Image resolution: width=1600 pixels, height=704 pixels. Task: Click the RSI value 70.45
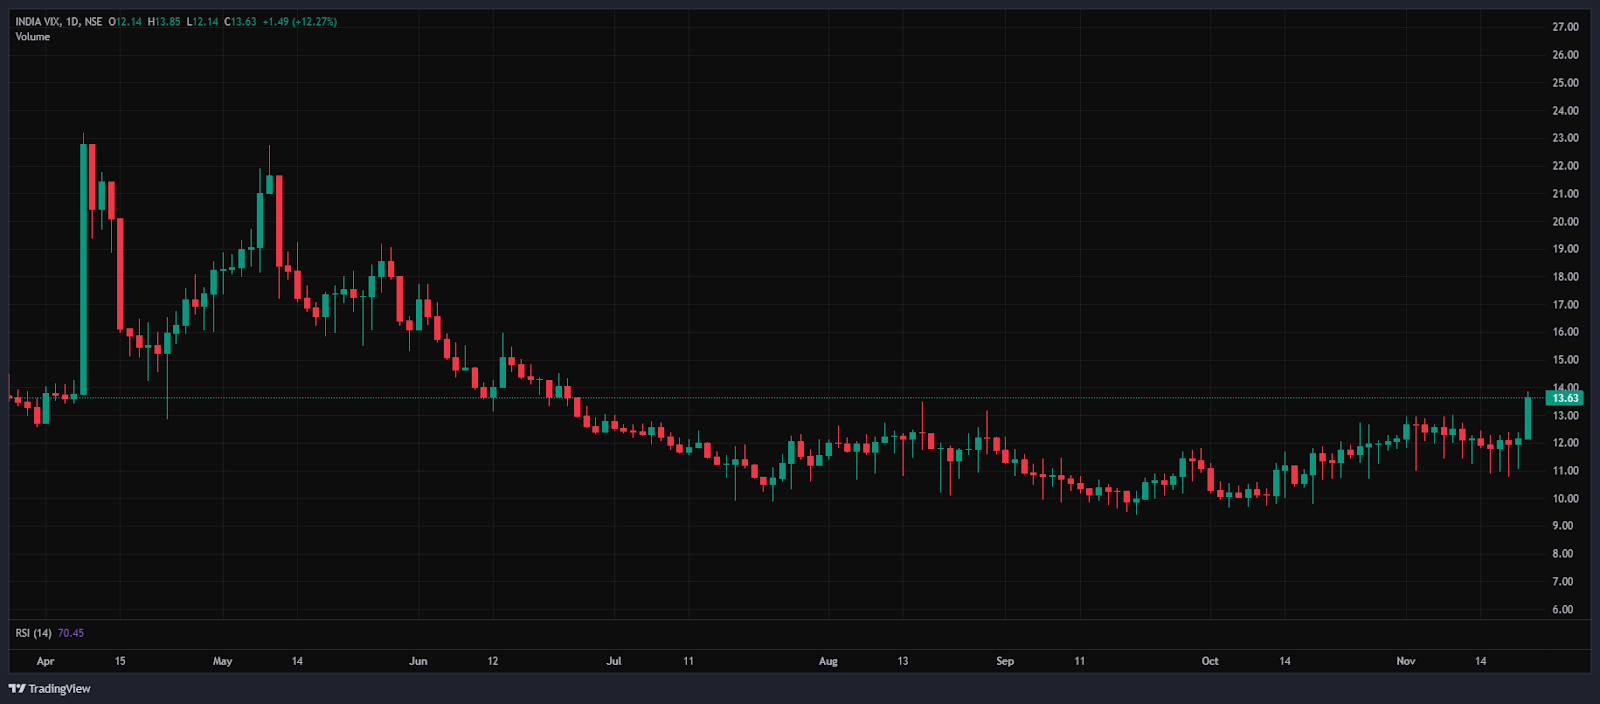71,633
